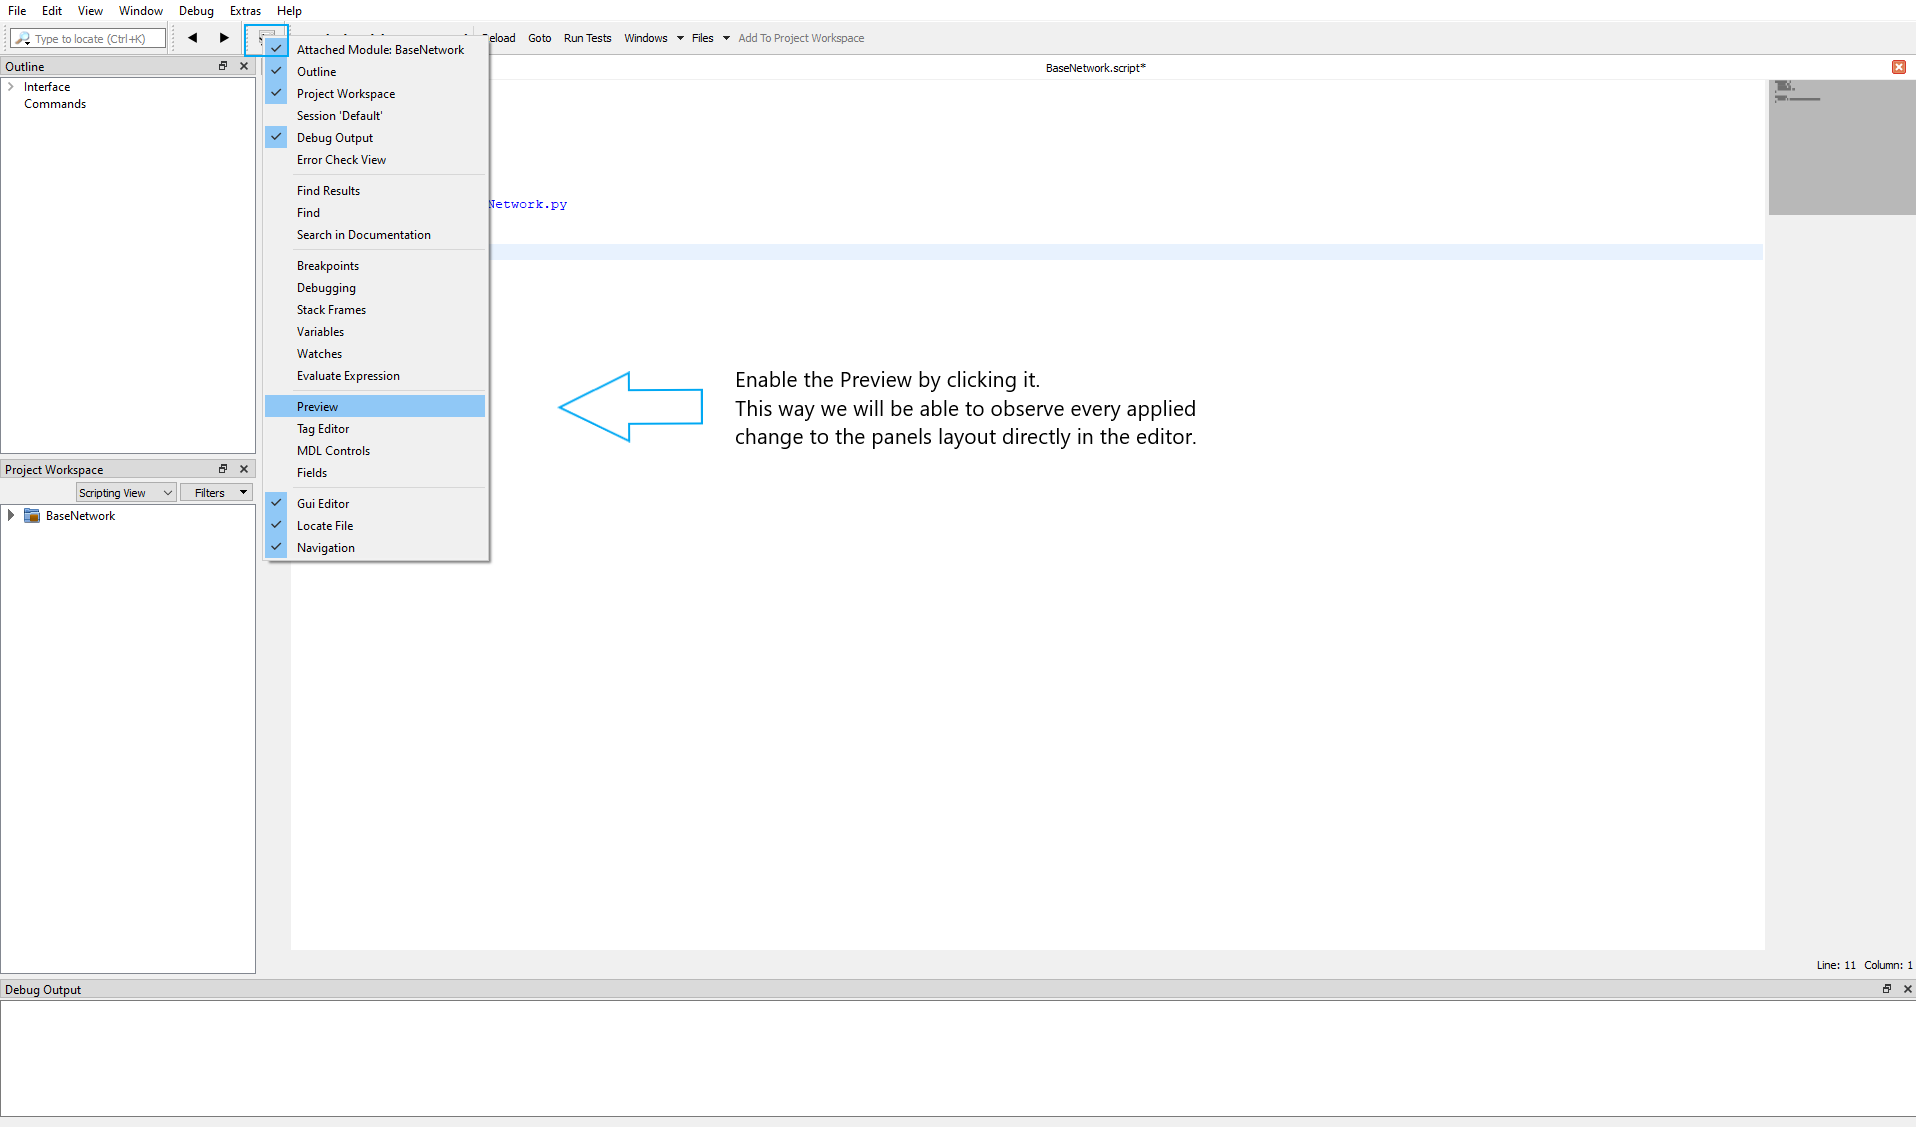Image resolution: width=1916 pixels, height=1127 pixels.
Task: Click the Goto toolbar button
Action: point(539,38)
